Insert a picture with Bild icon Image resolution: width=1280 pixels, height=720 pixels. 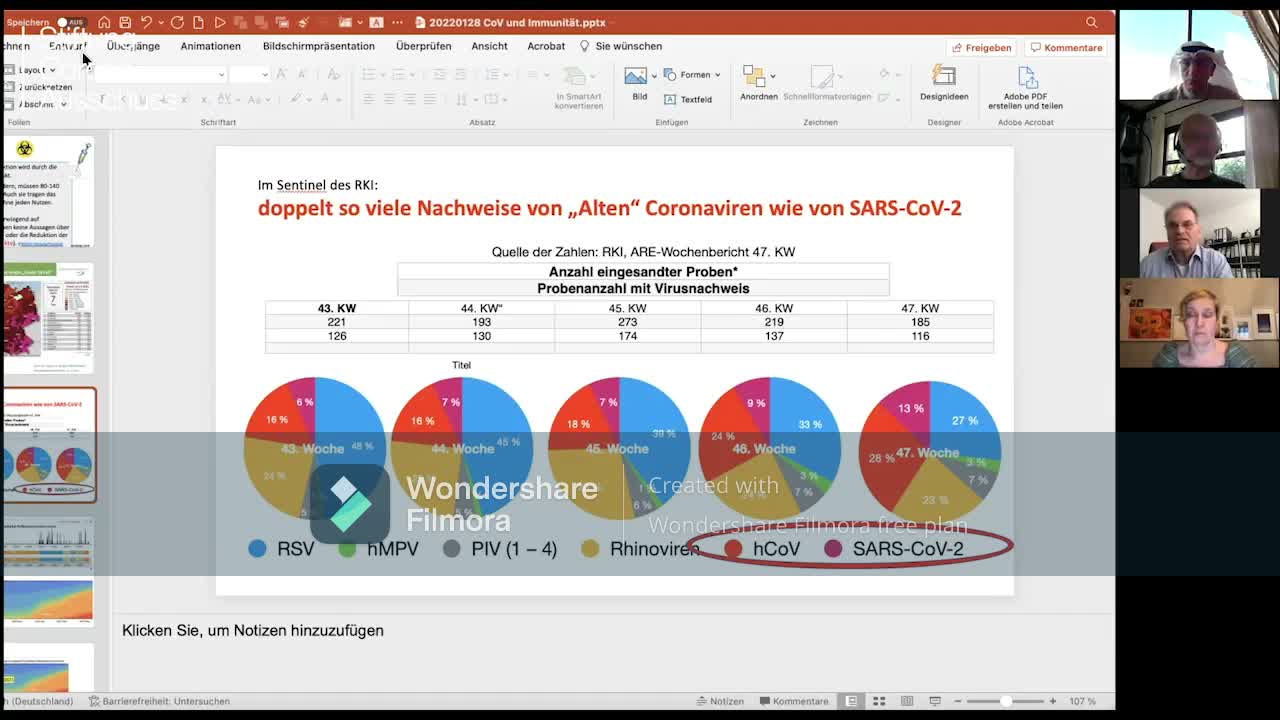pyautogui.click(x=635, y=77)
